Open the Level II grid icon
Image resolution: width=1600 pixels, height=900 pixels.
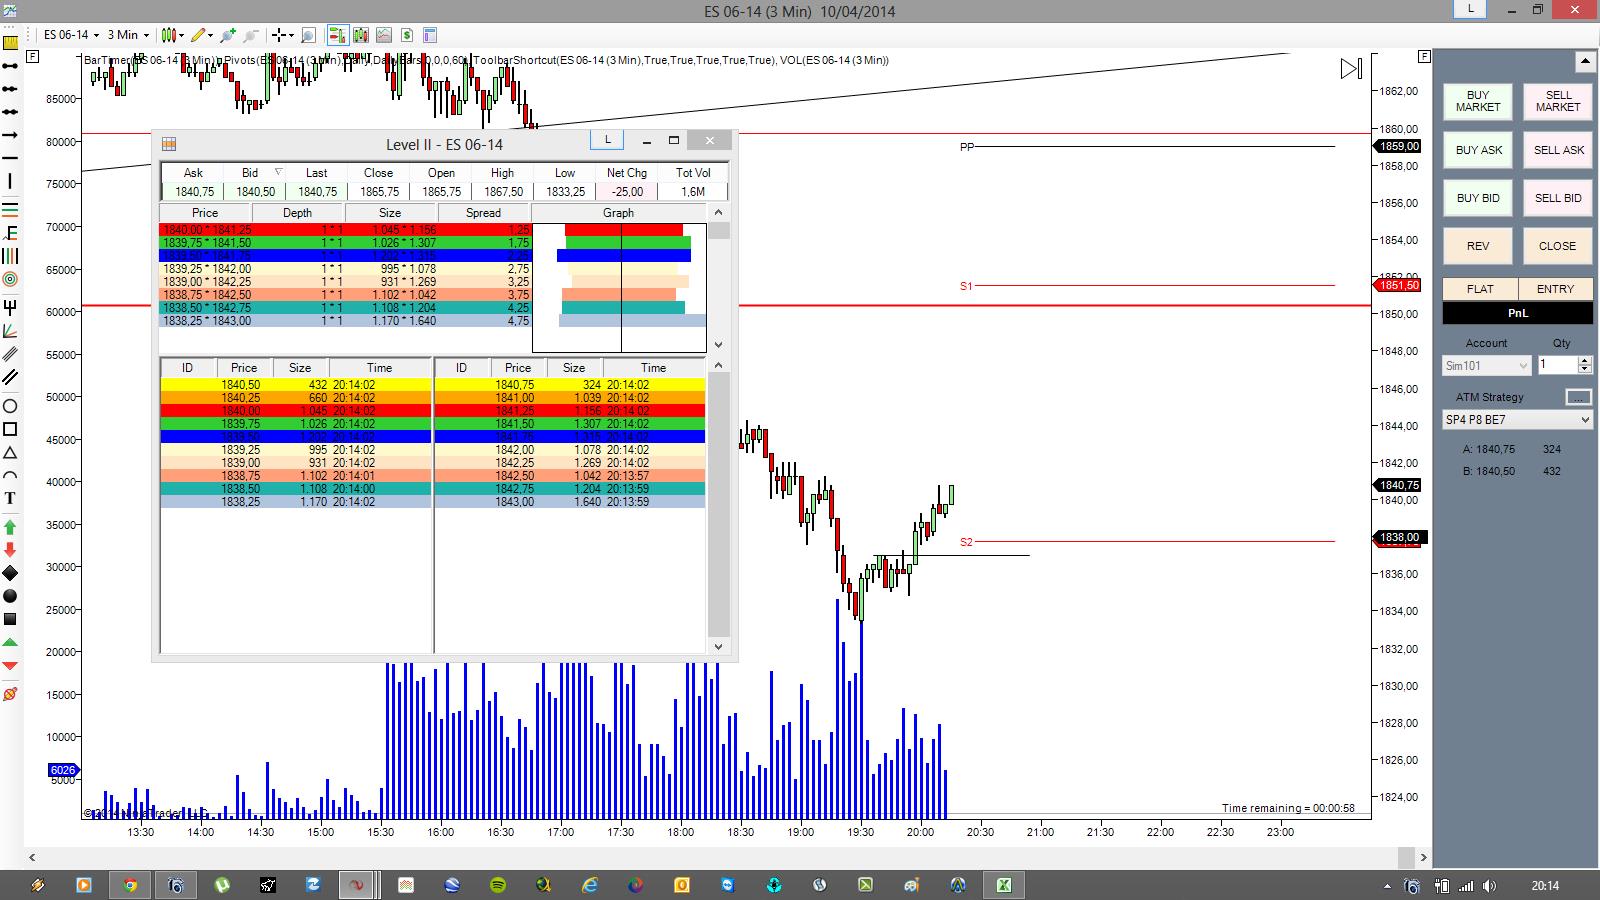pos(169,144)
